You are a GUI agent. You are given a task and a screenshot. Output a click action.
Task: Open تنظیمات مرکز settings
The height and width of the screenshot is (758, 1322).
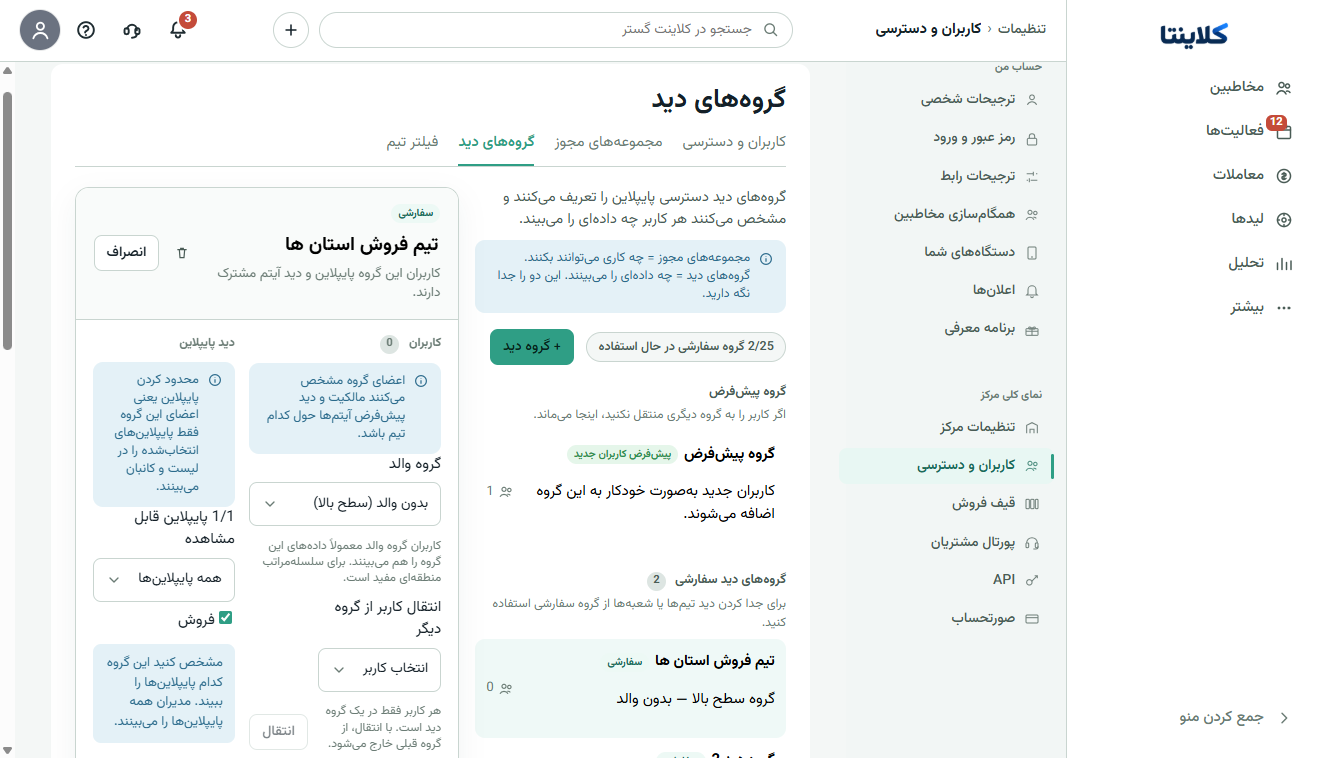946,427
